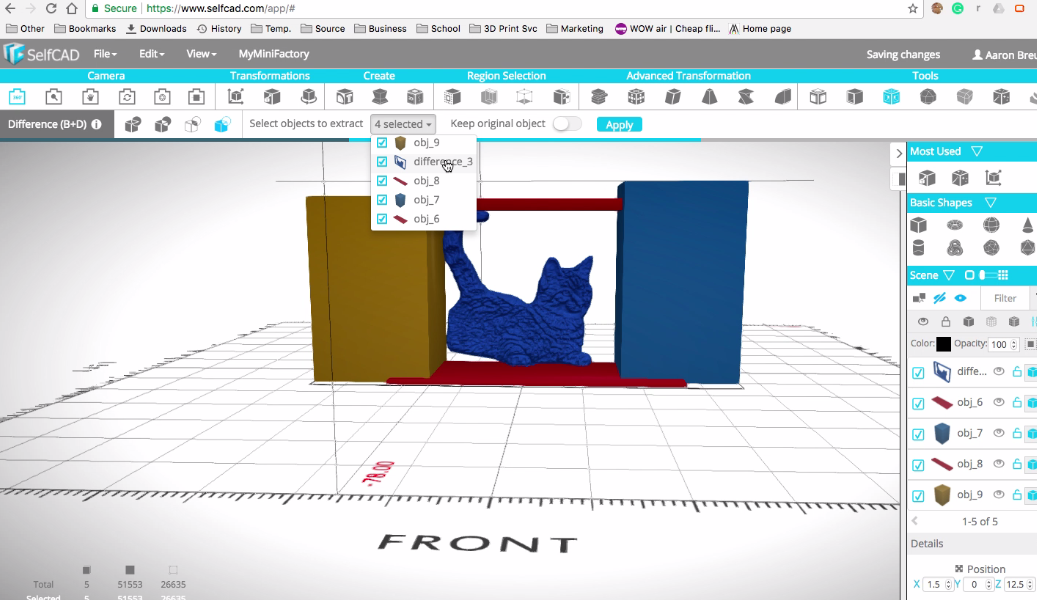The image size is (1037, 600).
Task: Deselect obj_6 checkbox in Scene panel
Action: click(x=918, y=404)
